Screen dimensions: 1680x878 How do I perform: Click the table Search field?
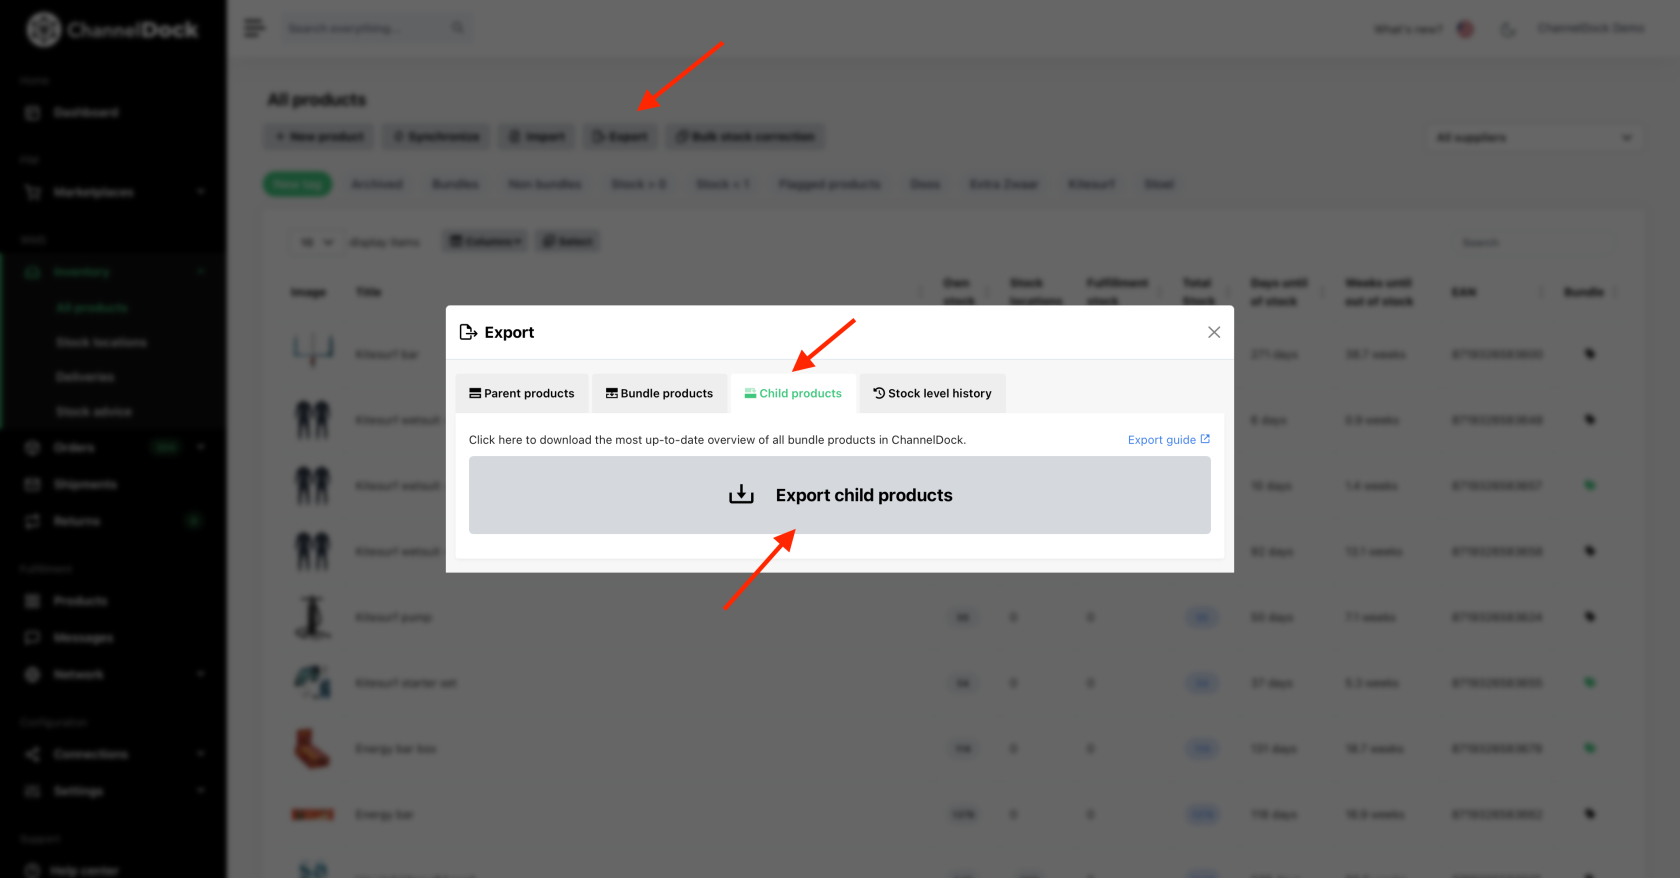[x=1534, y=242]
